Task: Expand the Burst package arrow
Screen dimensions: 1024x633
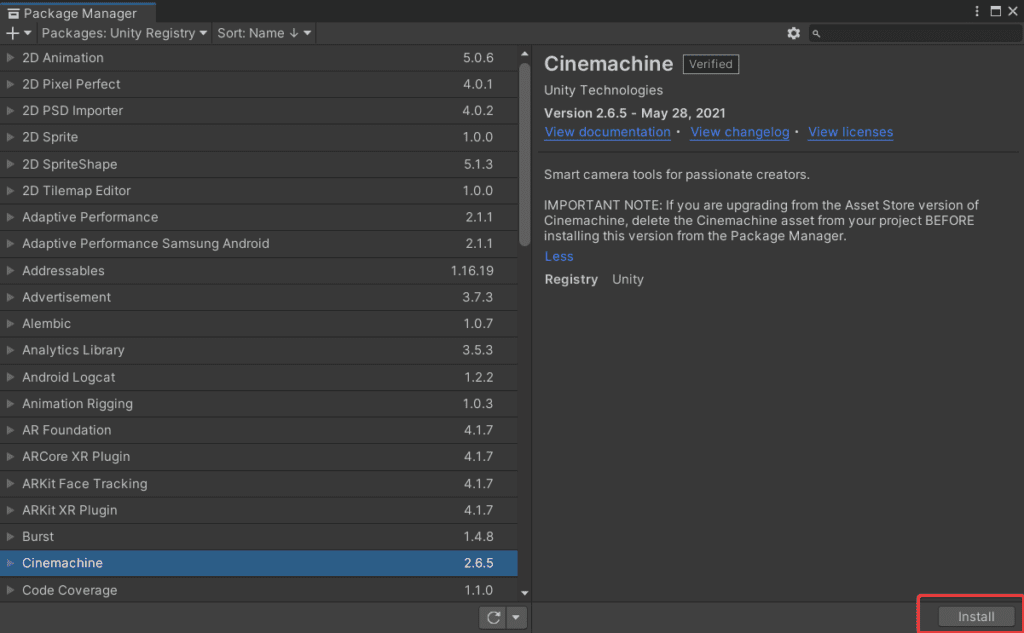Action: tap(10, 536)
